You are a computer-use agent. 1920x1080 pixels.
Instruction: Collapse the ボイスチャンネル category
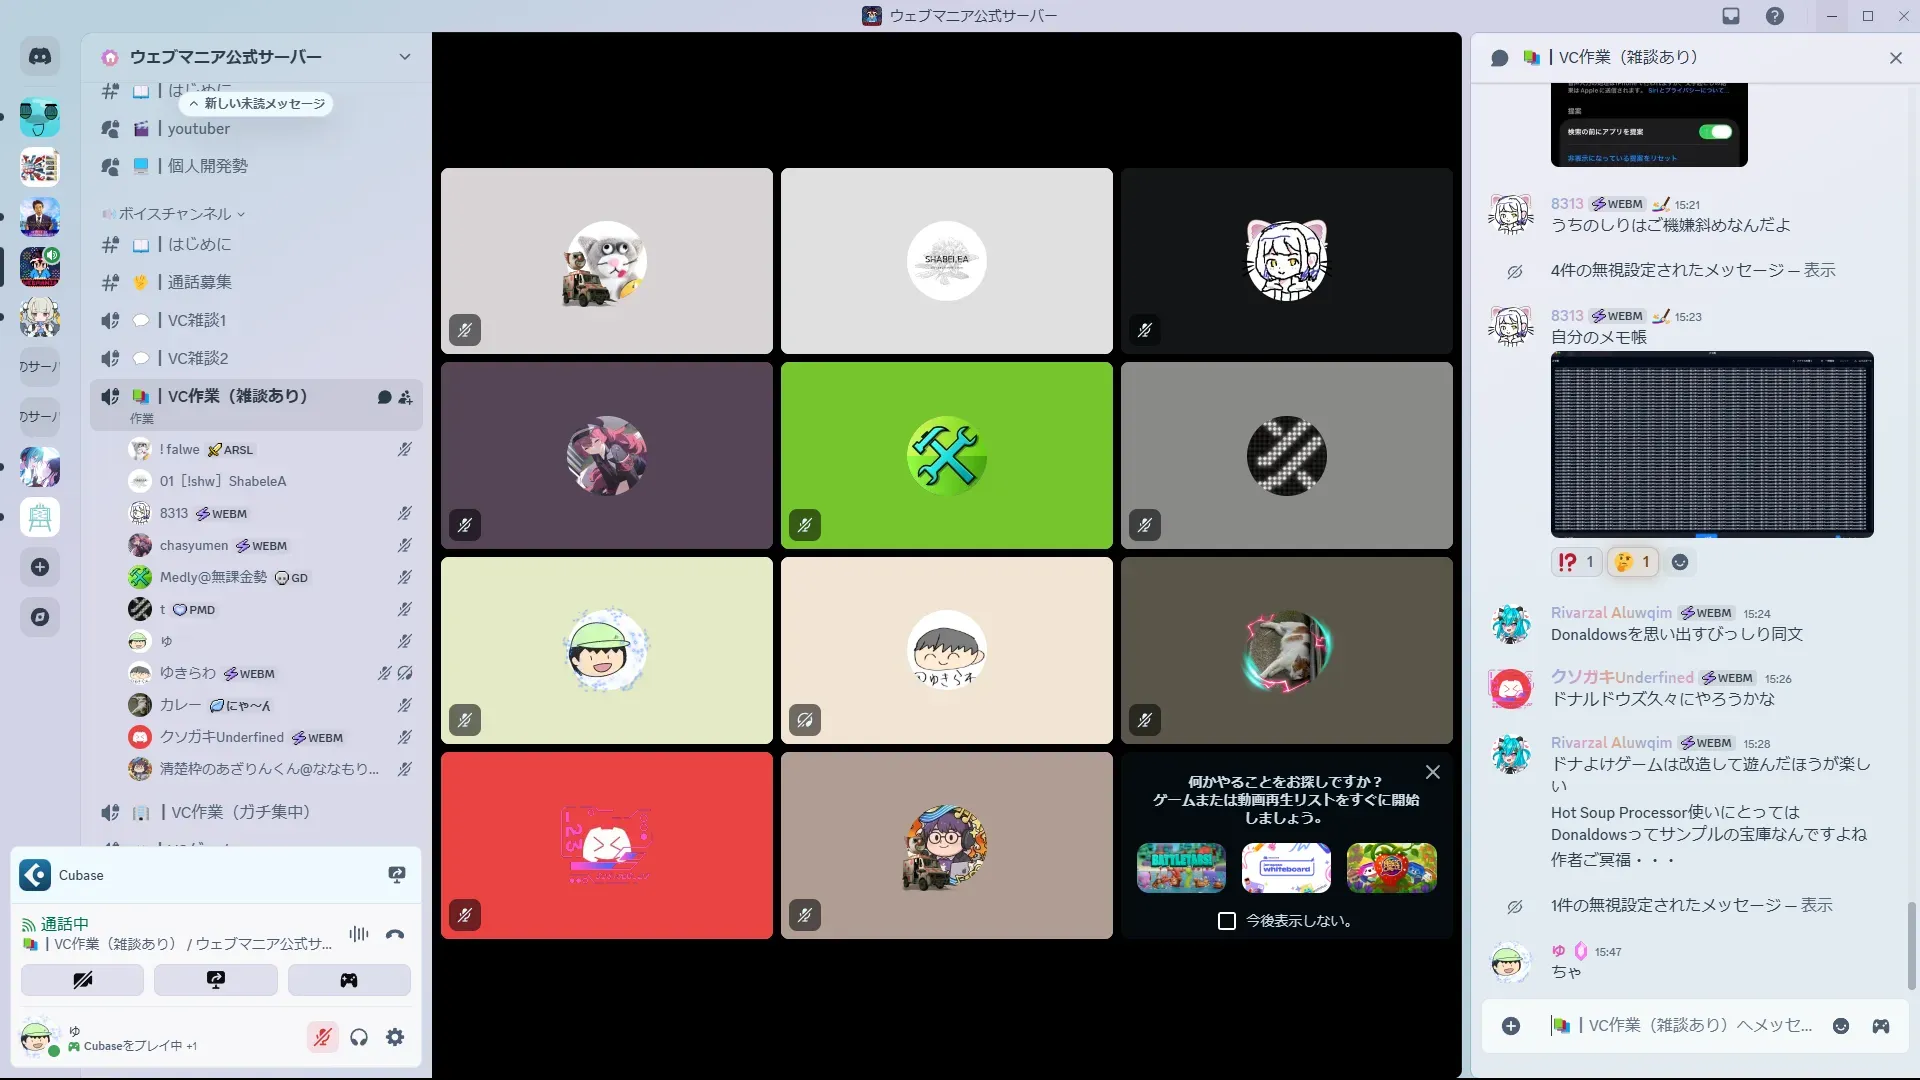pyautogui.click(x=175, y=214)
